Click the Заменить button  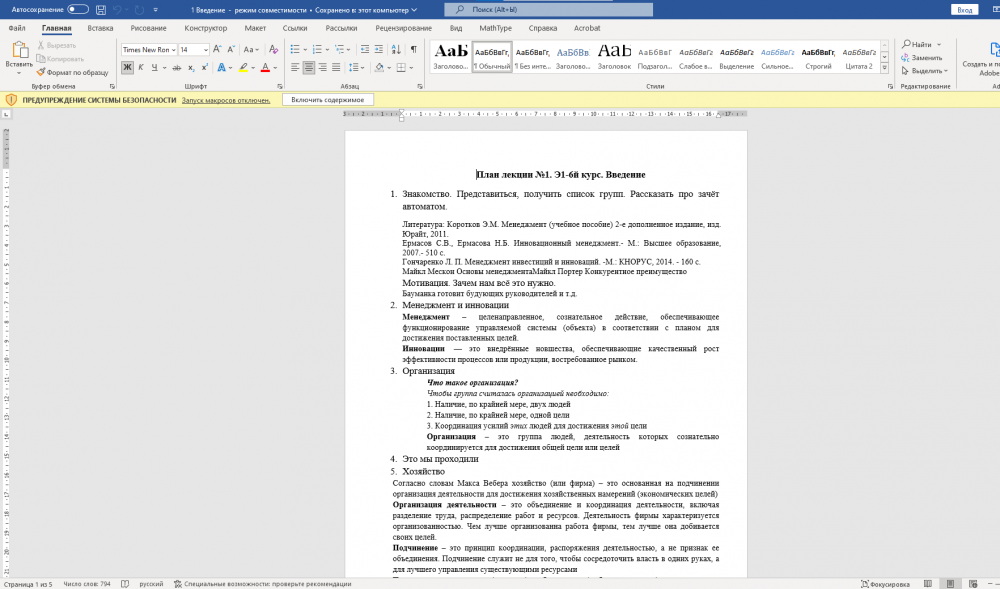(x=921, y=58)
